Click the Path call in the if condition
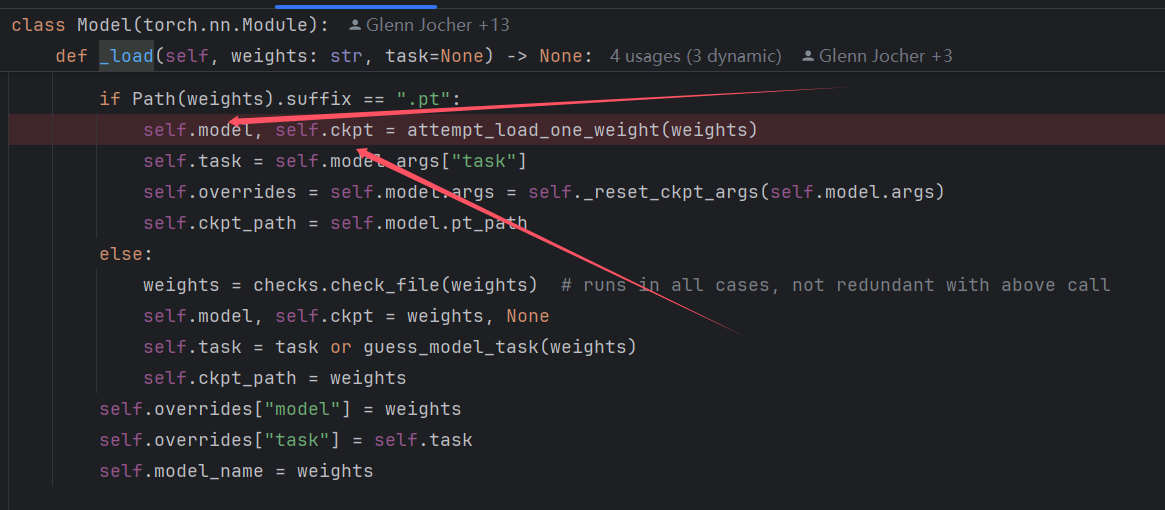1165x510 pixels. [x=155, y=99]
